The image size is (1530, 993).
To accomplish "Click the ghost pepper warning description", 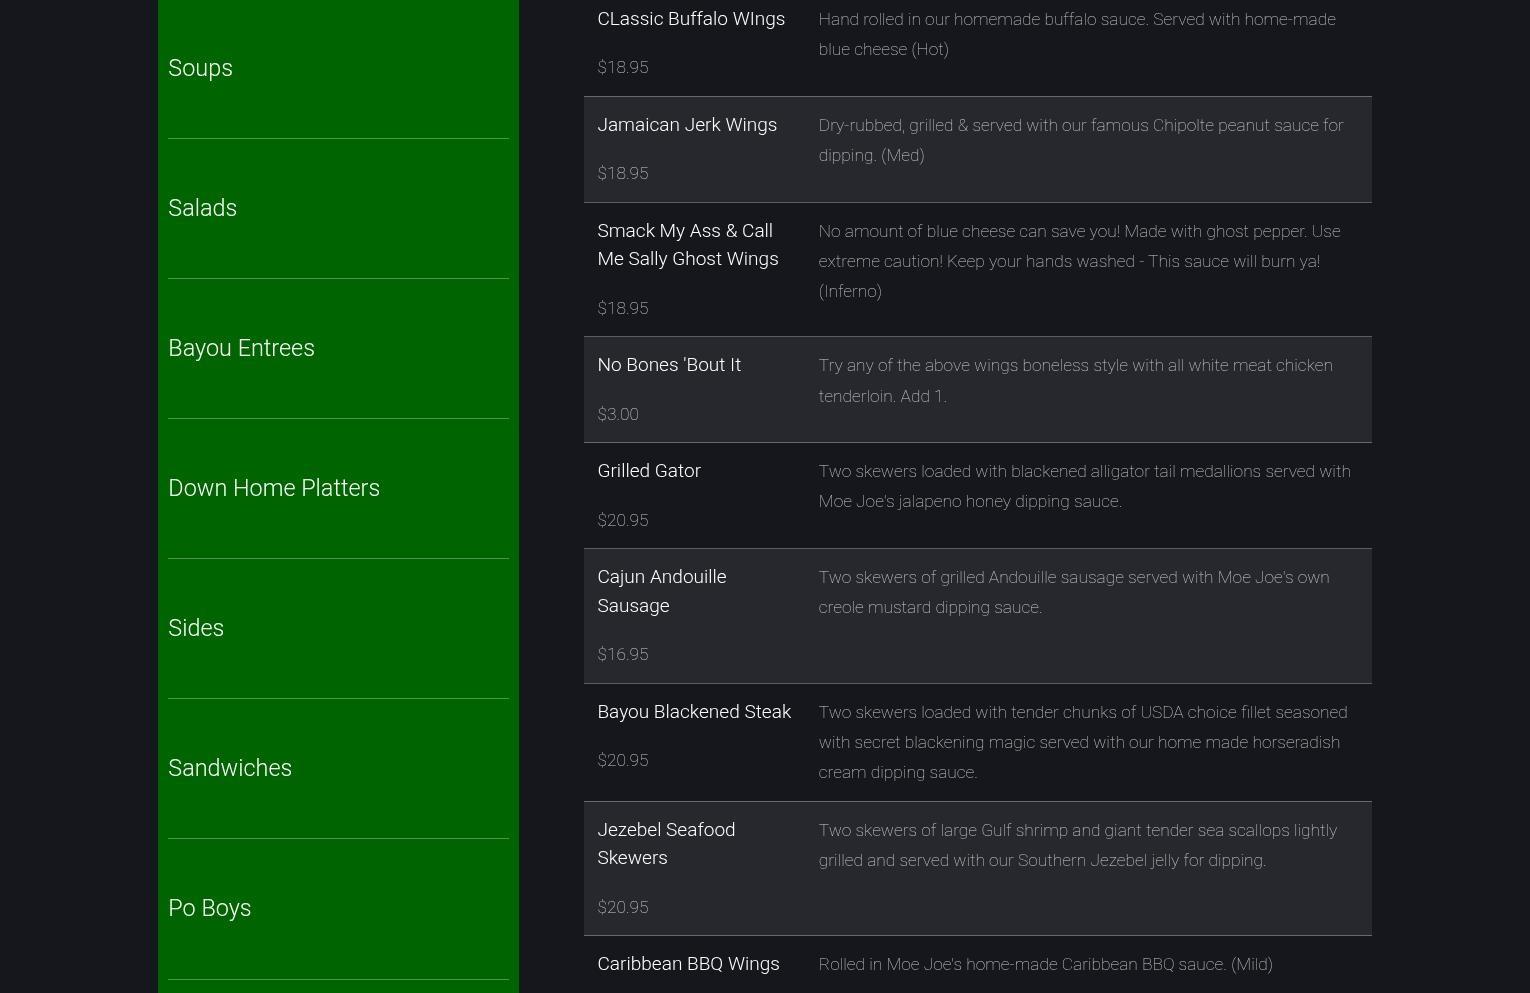I will [1080, 261].
